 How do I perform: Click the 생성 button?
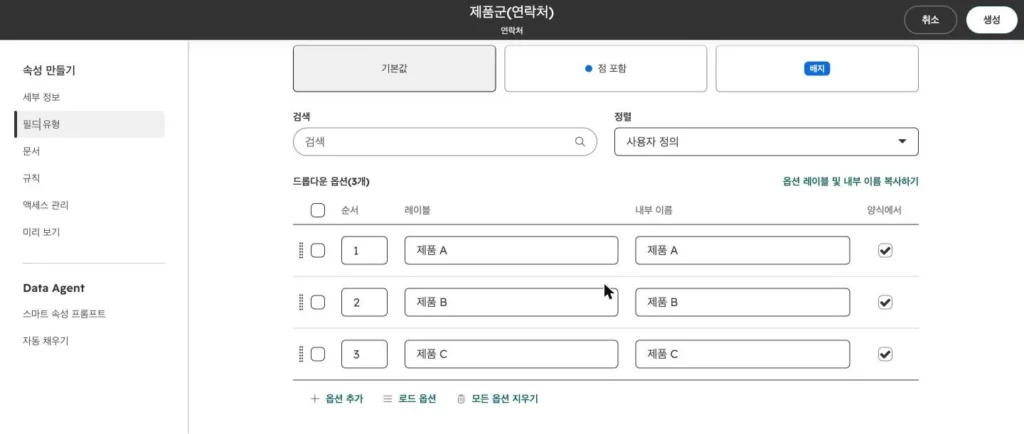[991, 20]
